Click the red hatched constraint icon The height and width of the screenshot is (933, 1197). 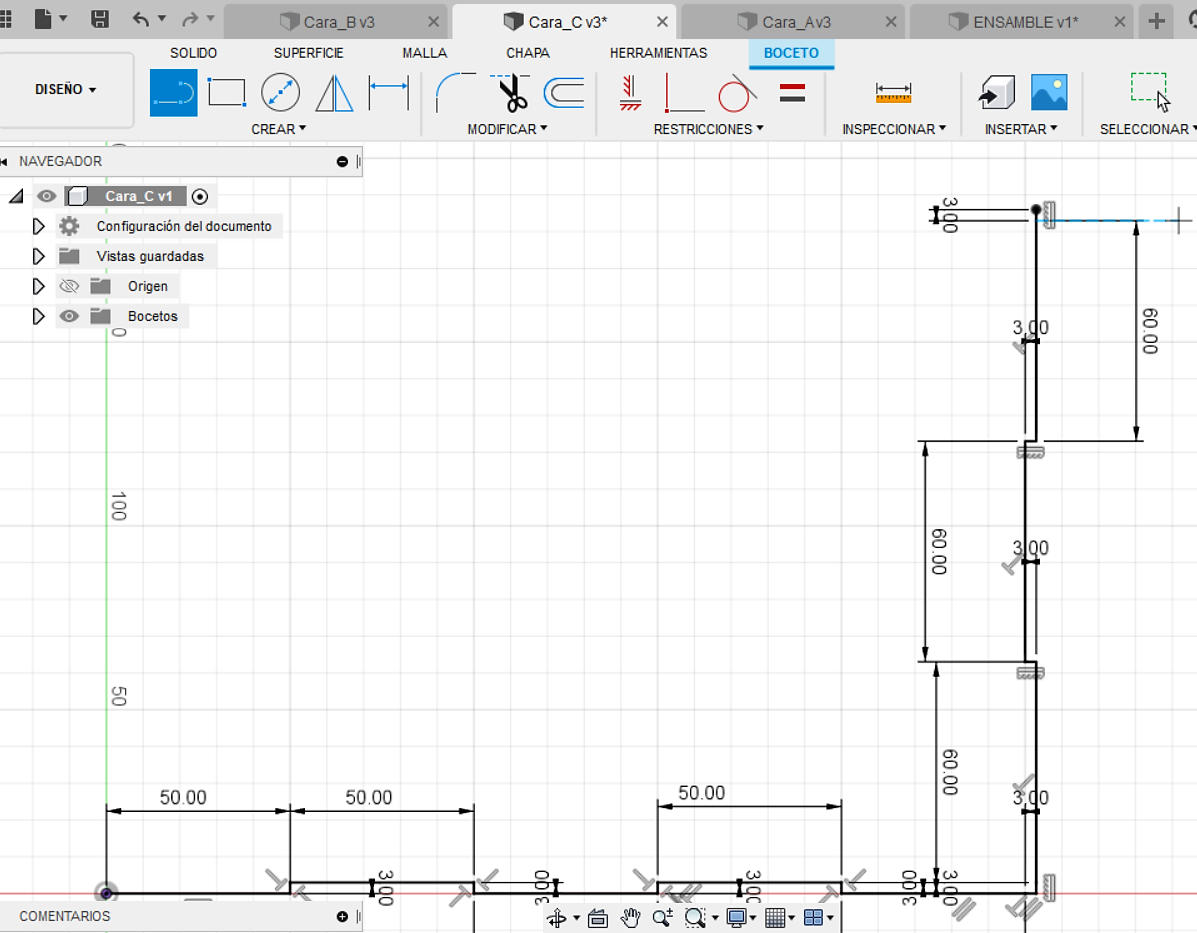click(630, 92)
